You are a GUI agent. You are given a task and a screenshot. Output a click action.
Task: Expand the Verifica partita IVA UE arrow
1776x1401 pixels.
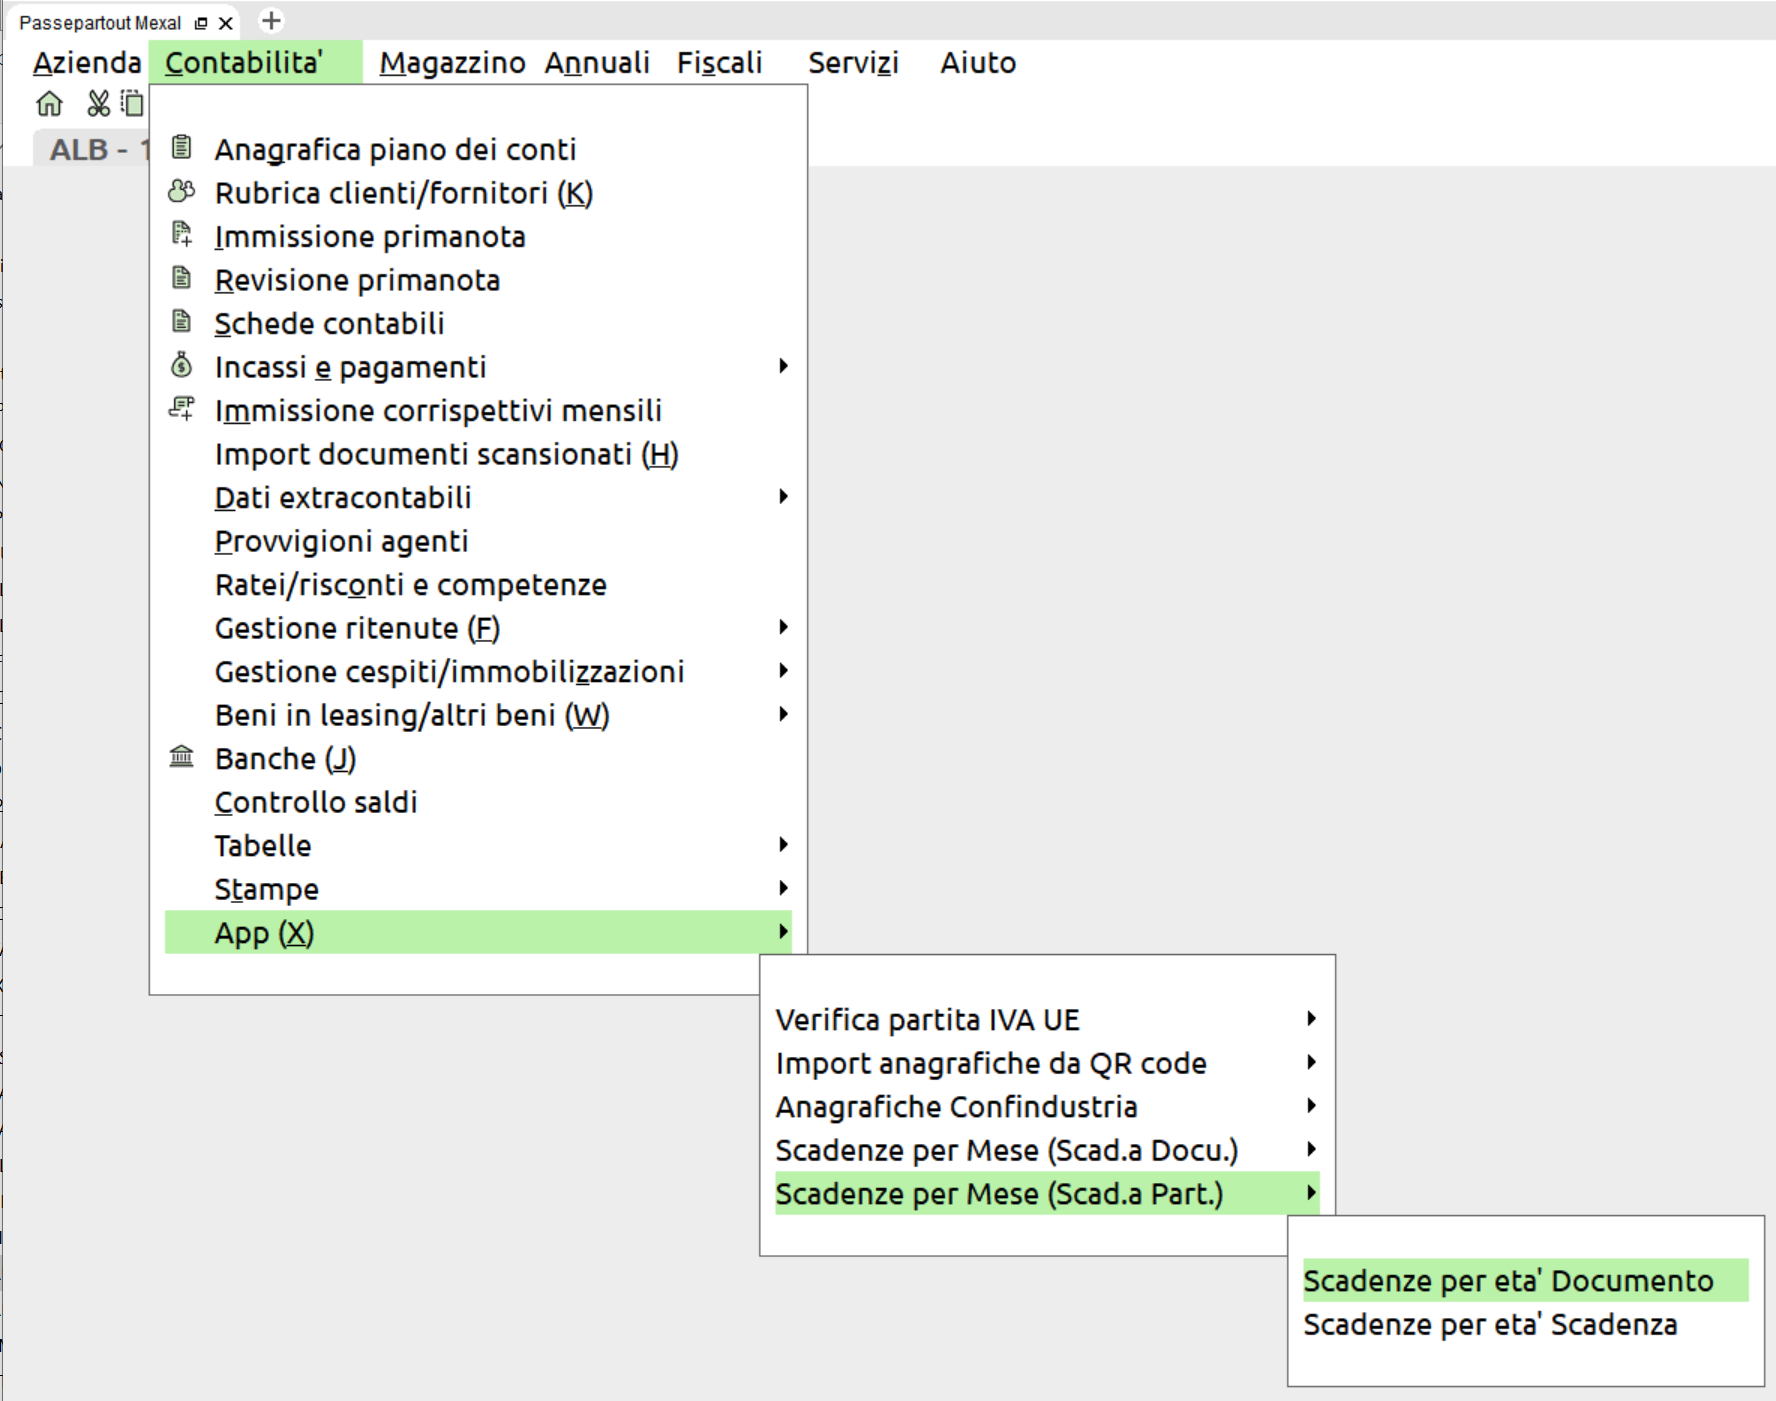pyautogui.click(x=1311, y=1019)
